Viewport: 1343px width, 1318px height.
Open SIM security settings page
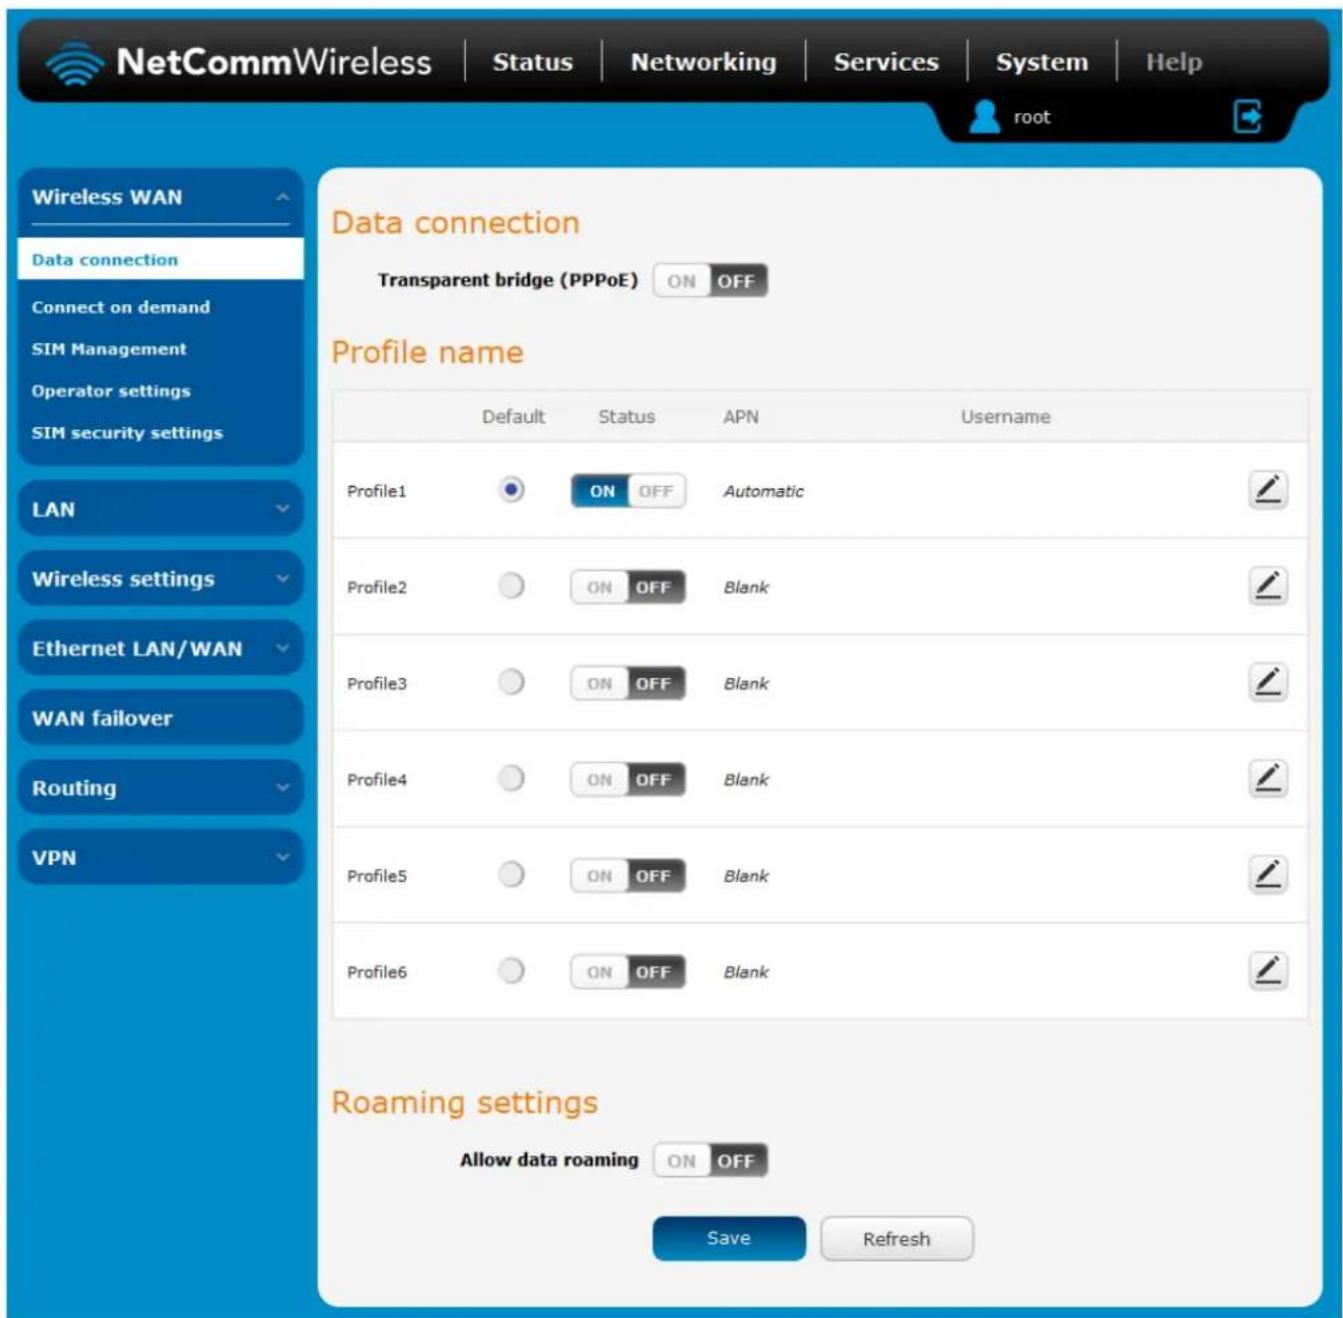point(127,433)
